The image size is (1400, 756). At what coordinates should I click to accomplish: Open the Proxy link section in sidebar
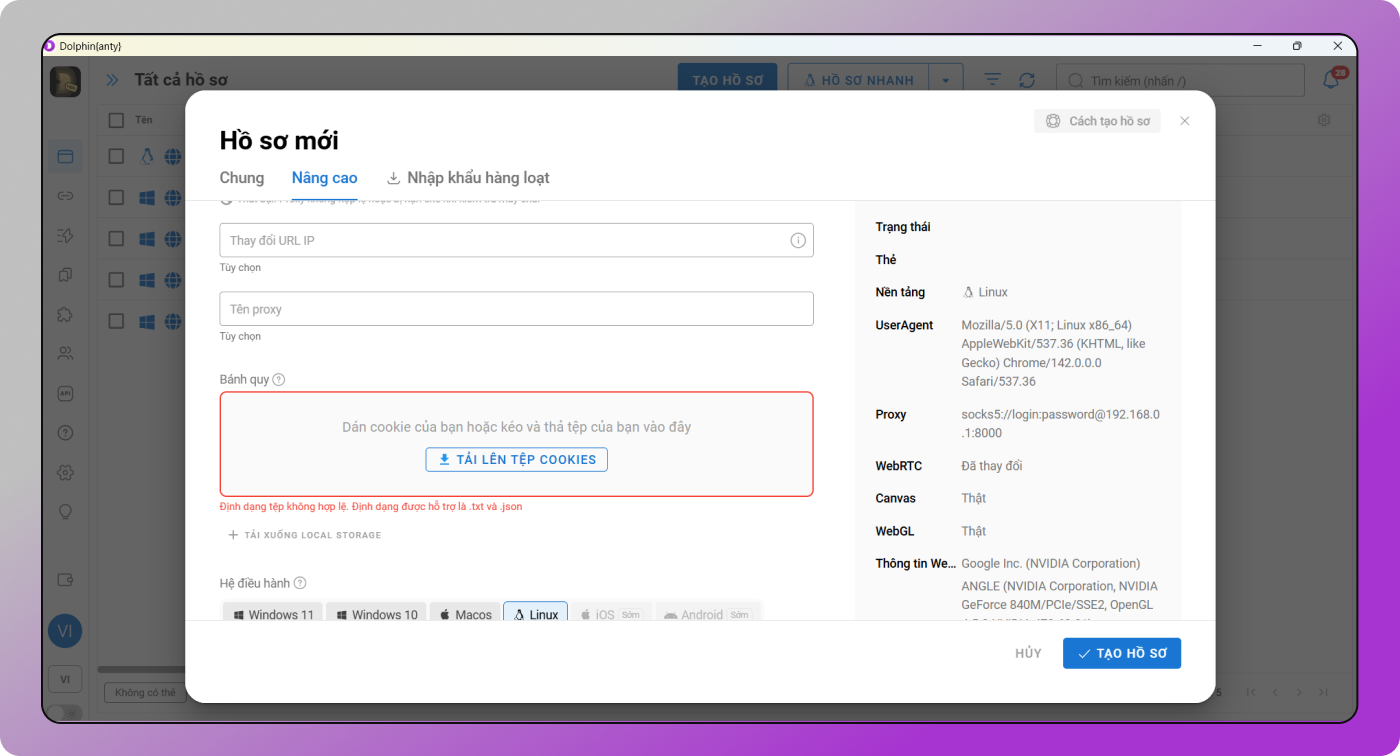65,196
